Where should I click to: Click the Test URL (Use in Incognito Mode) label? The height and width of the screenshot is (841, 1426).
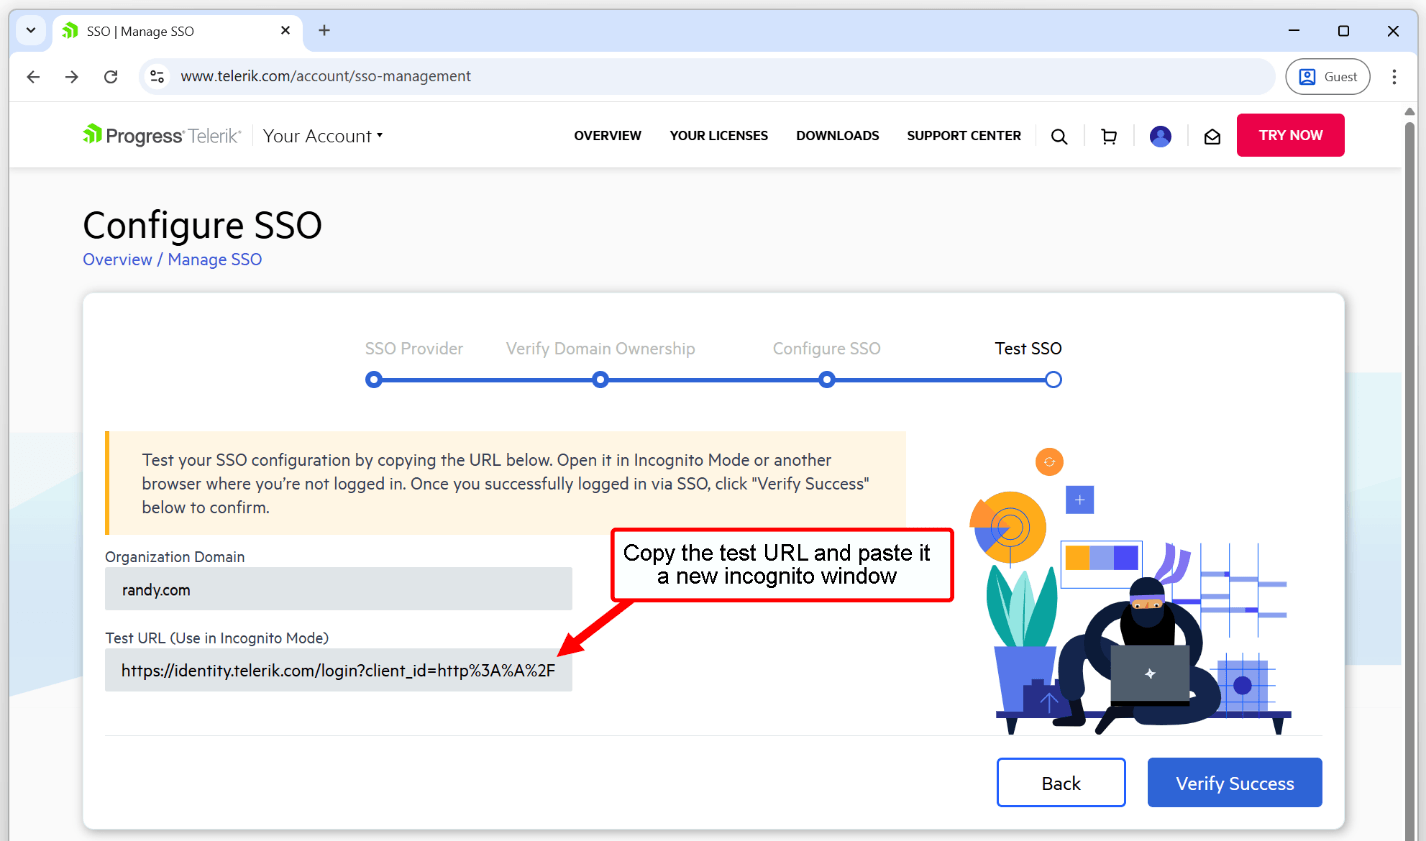coord(217,638)
